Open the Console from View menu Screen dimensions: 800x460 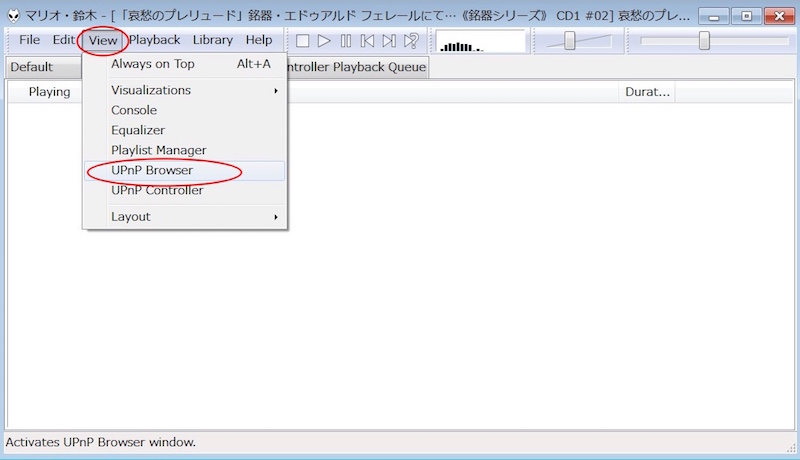click(x=185, y=110)
